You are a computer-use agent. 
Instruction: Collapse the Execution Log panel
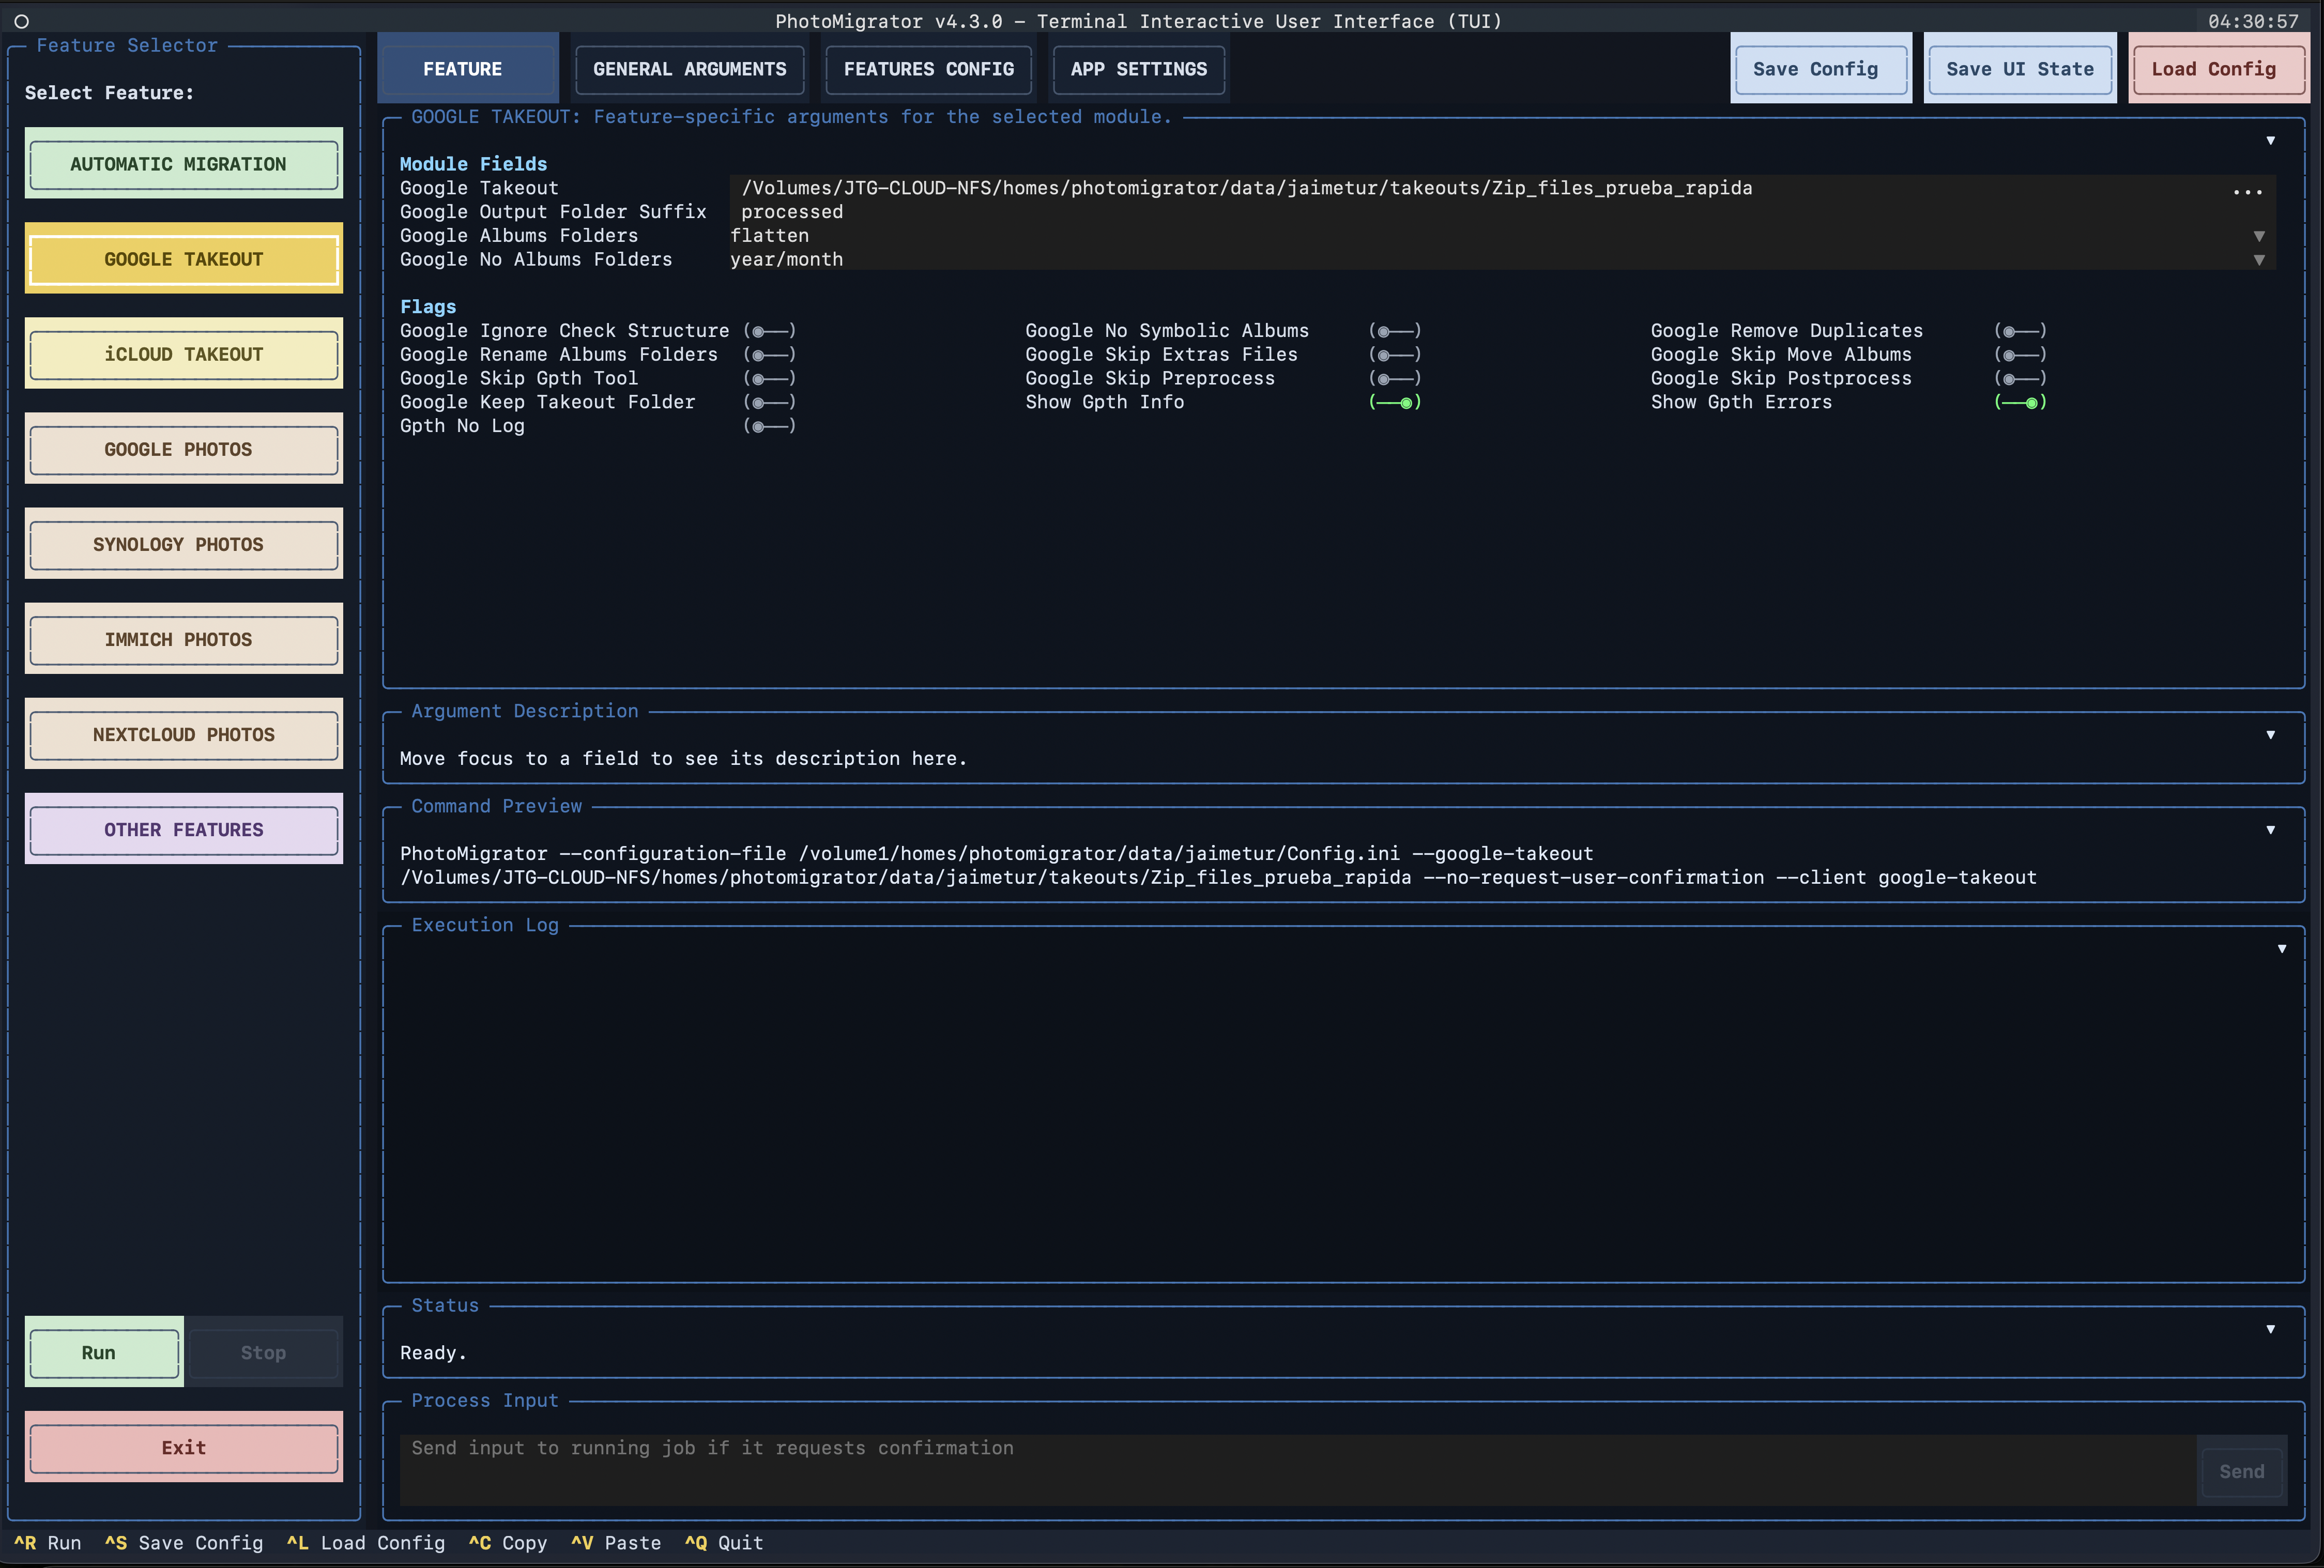coord(2281,949)
